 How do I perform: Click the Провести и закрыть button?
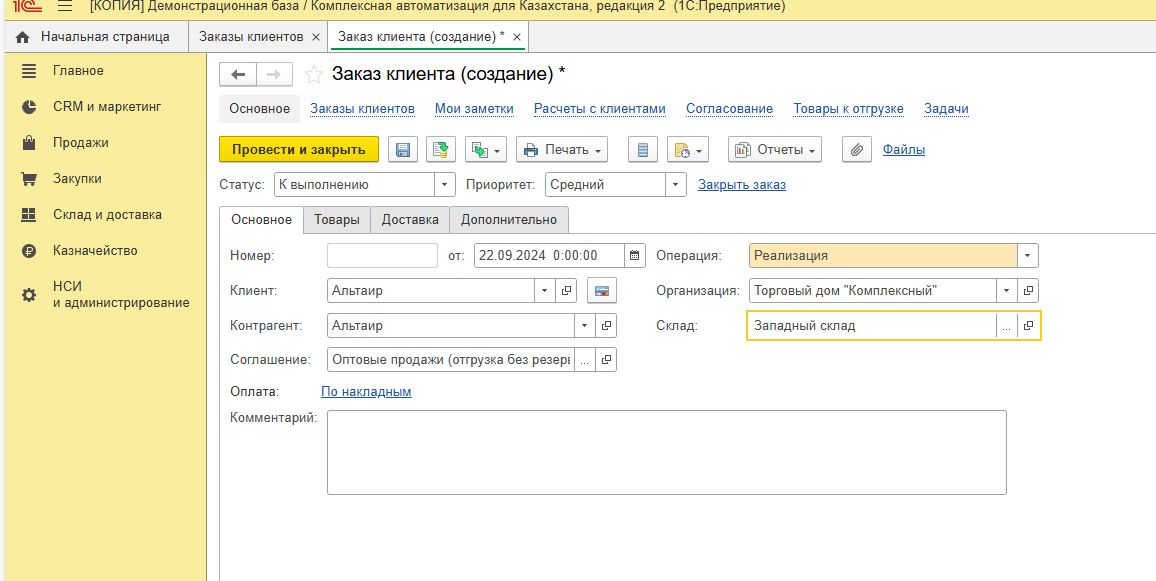299,150
